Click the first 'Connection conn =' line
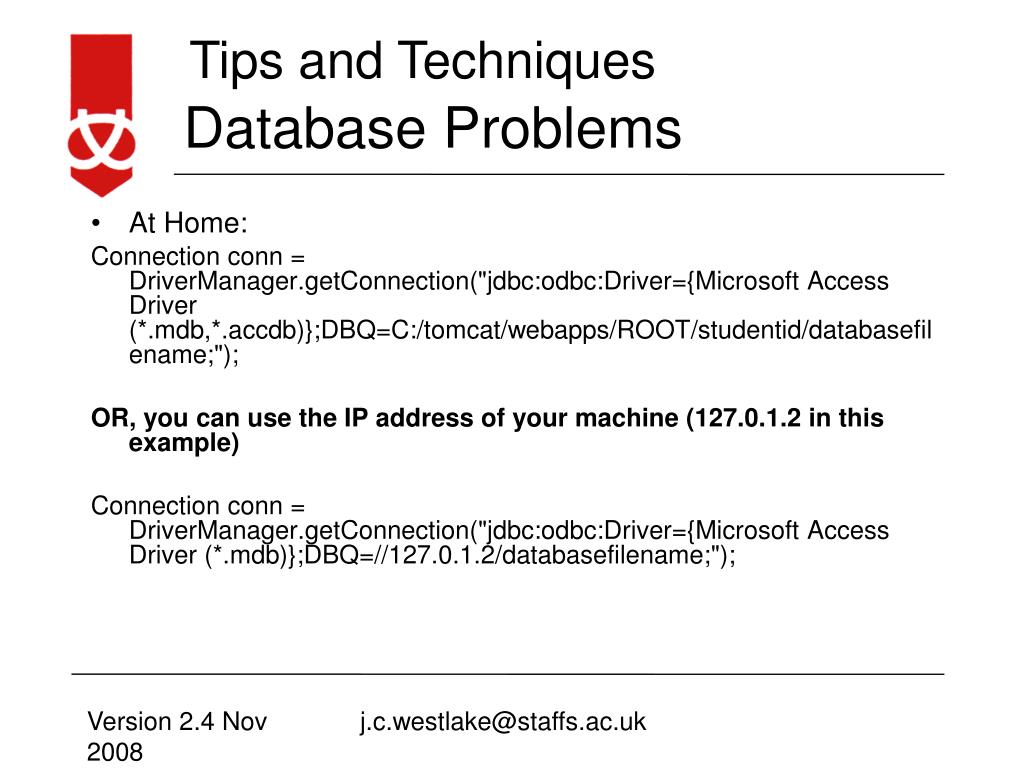The height and width of the screenshot is (768, 1024). (198, 257)
